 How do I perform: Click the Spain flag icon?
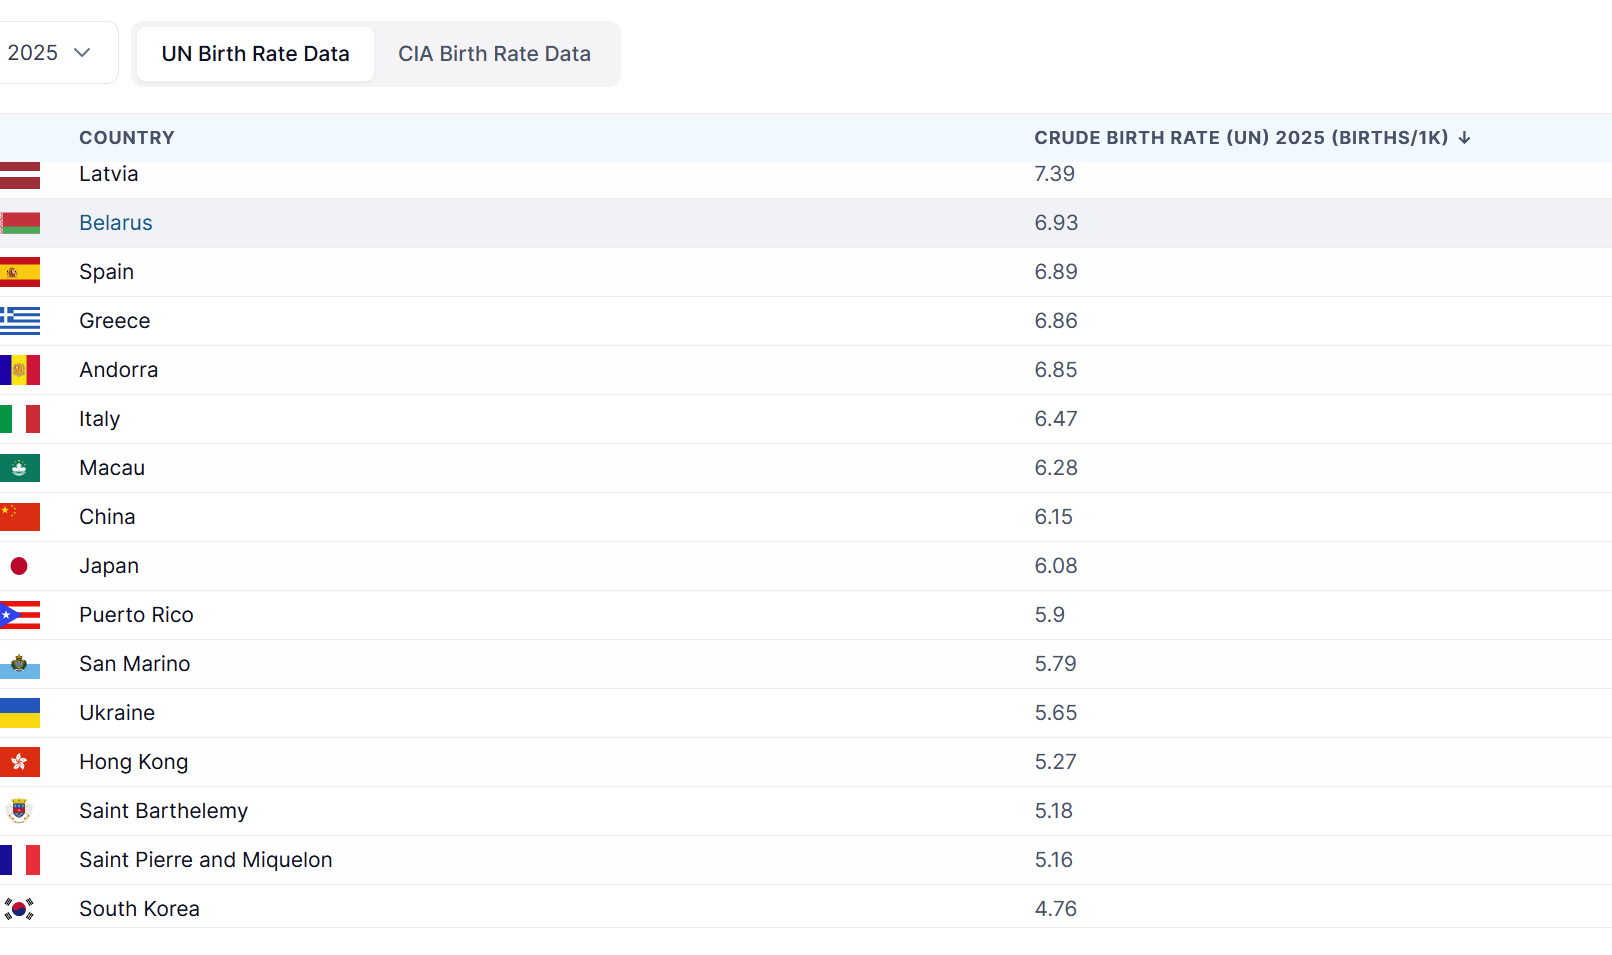pyautogui.click(x=20, y=272)
